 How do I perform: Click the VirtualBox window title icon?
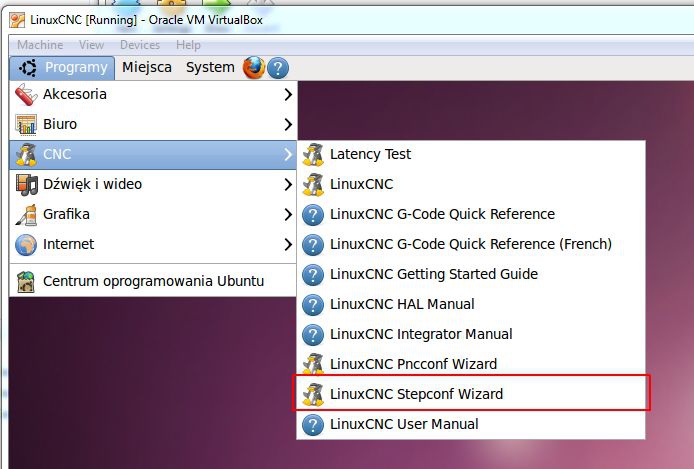pos(17,20)
